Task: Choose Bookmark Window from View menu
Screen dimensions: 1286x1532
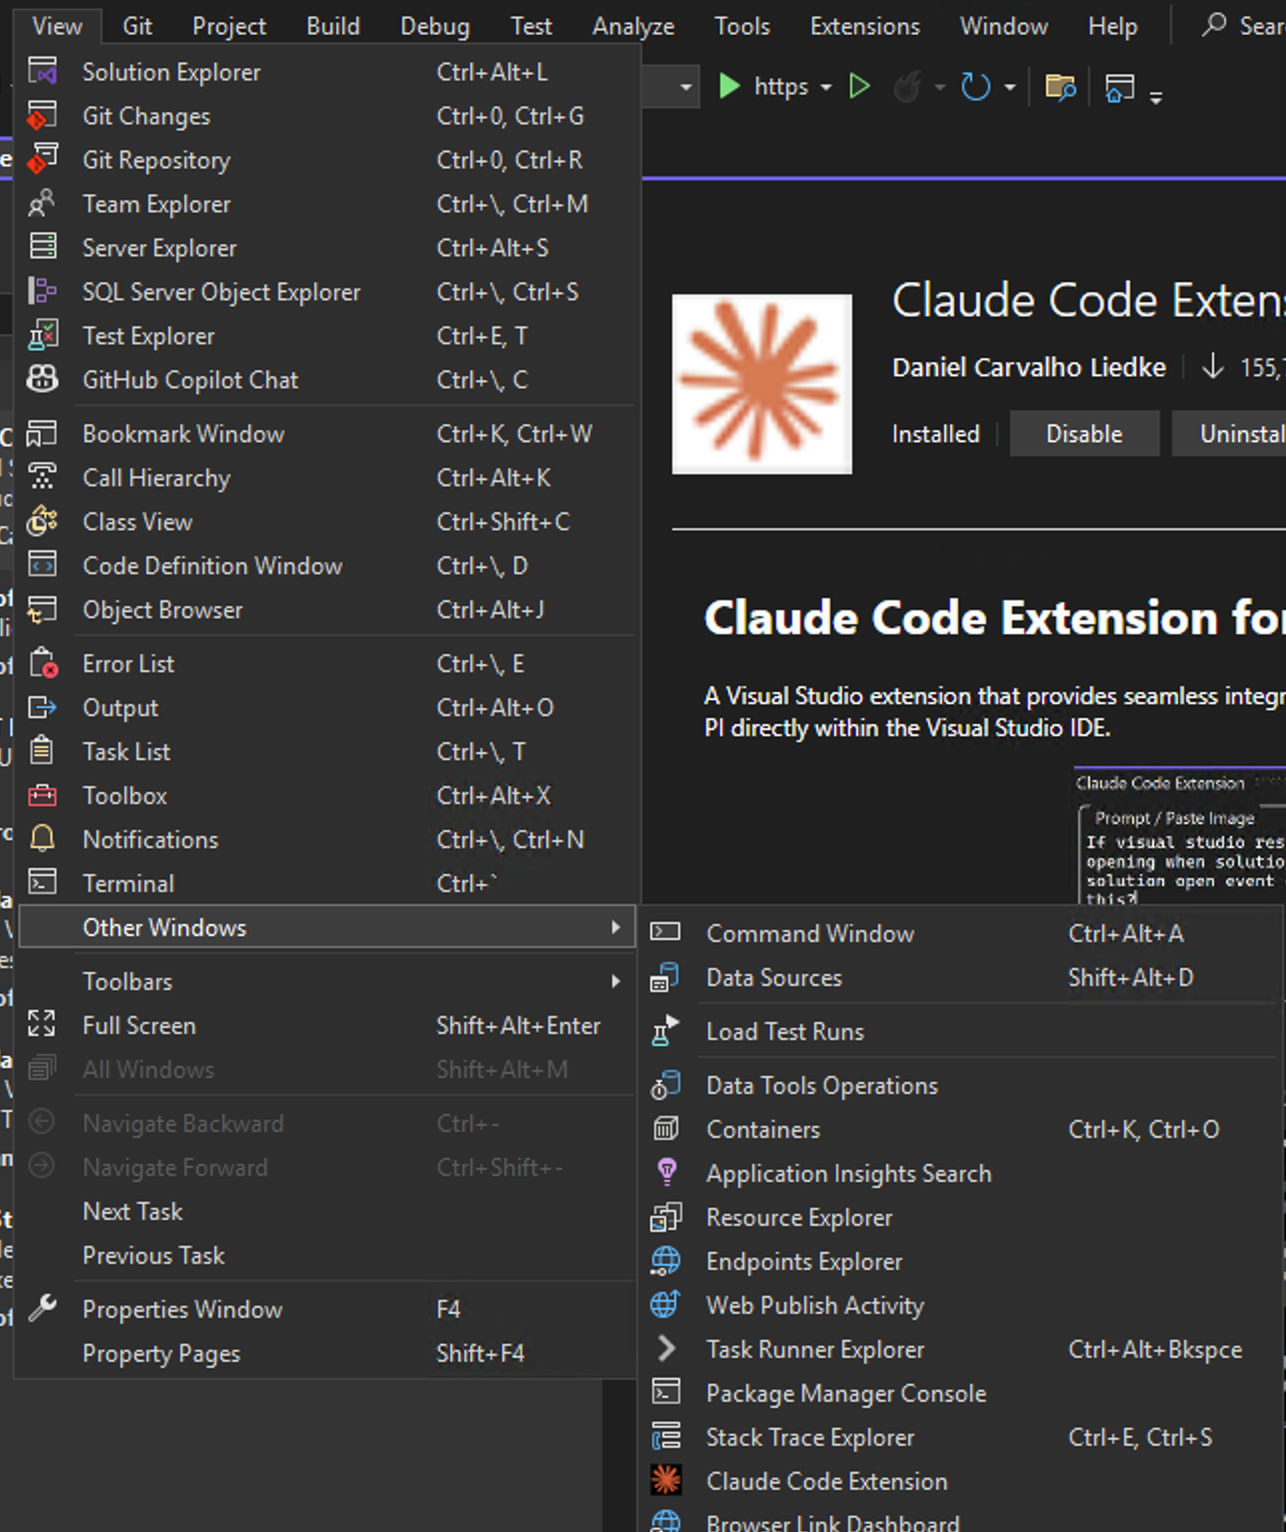Action: click(328, 434)
